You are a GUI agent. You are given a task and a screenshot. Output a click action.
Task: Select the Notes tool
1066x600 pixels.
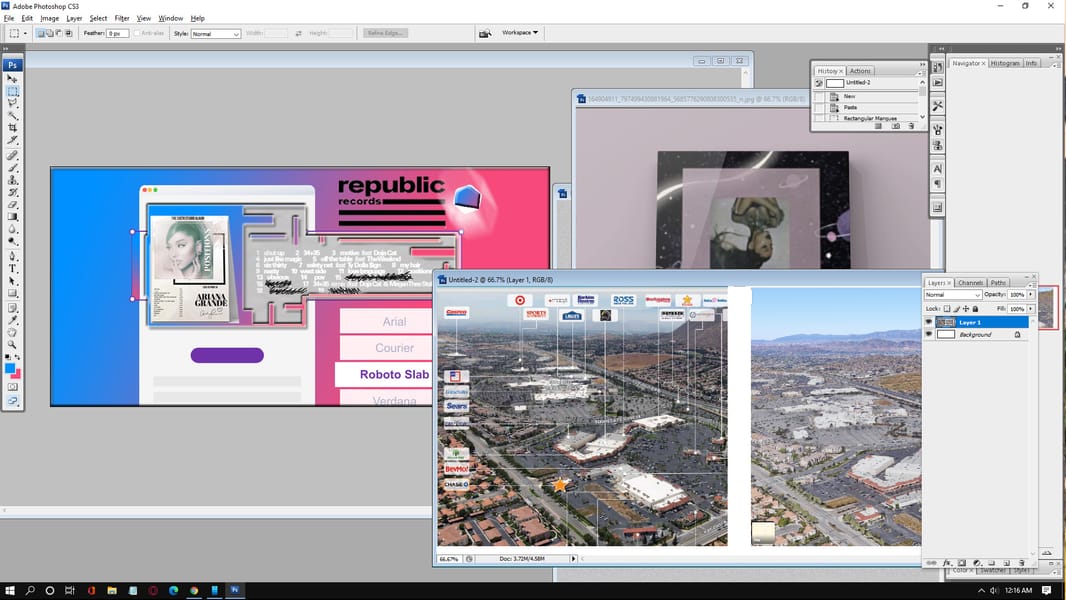(12, 308)
